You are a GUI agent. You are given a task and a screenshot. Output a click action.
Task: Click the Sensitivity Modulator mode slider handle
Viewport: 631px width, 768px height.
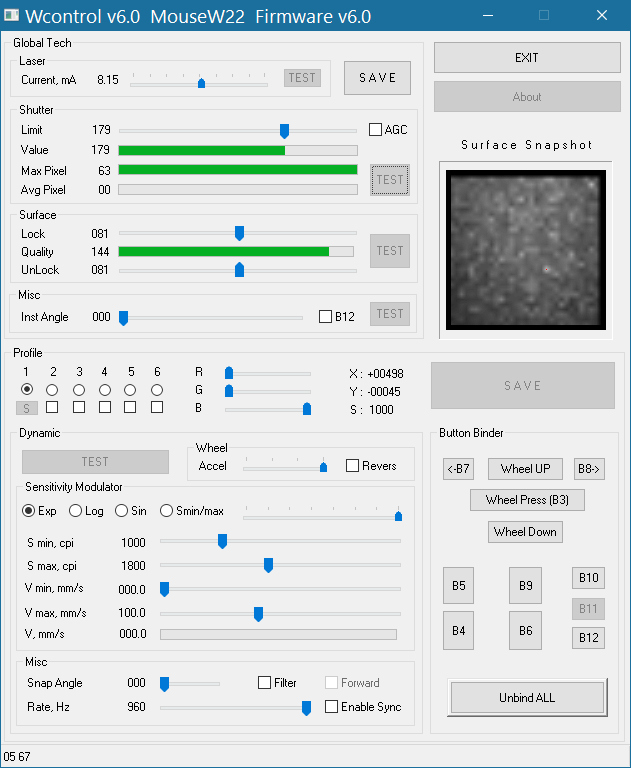point(398,516)
